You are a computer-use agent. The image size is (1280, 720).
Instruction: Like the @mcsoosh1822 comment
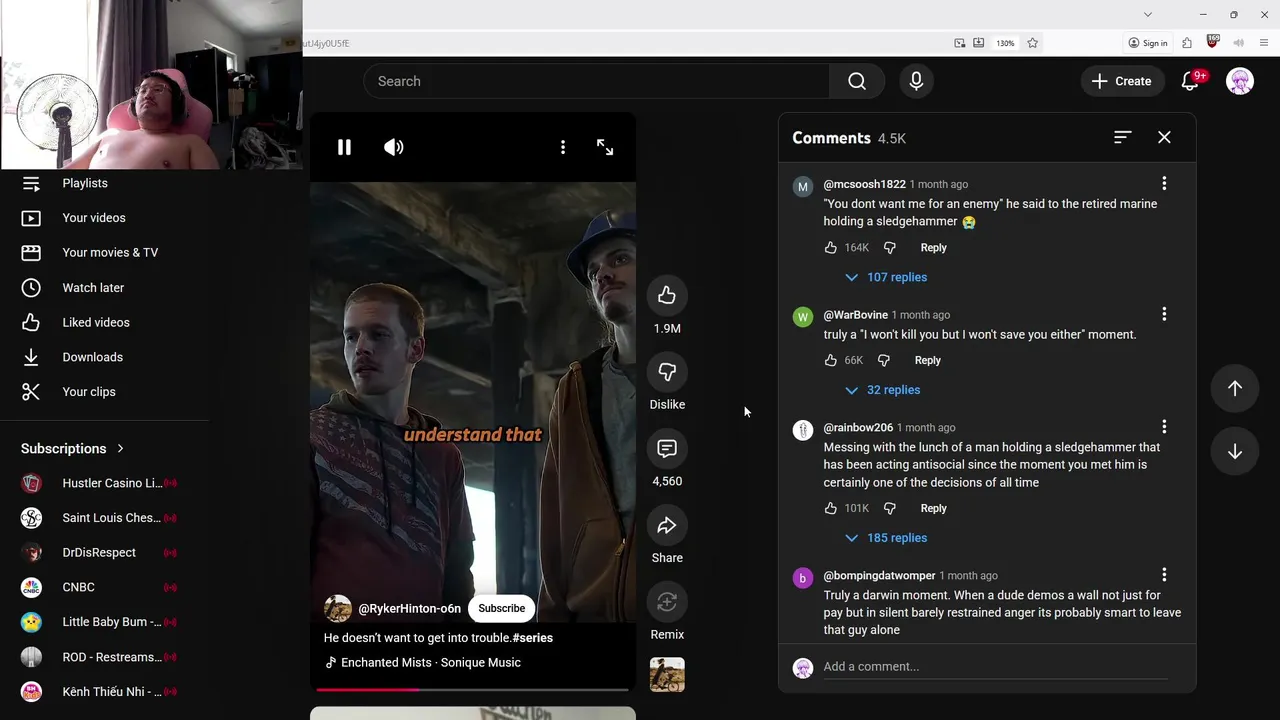click(831, 247)
